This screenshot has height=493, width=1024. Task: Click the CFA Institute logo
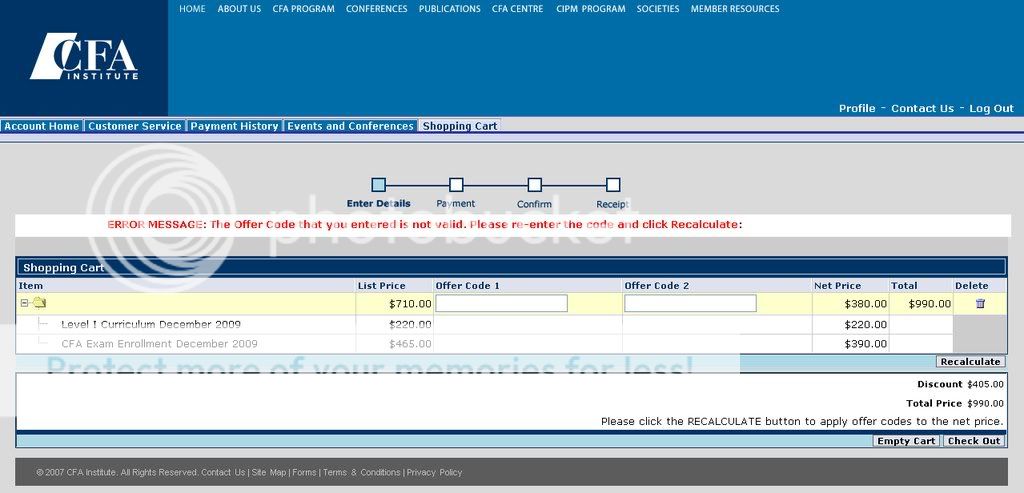click(84, 57)
